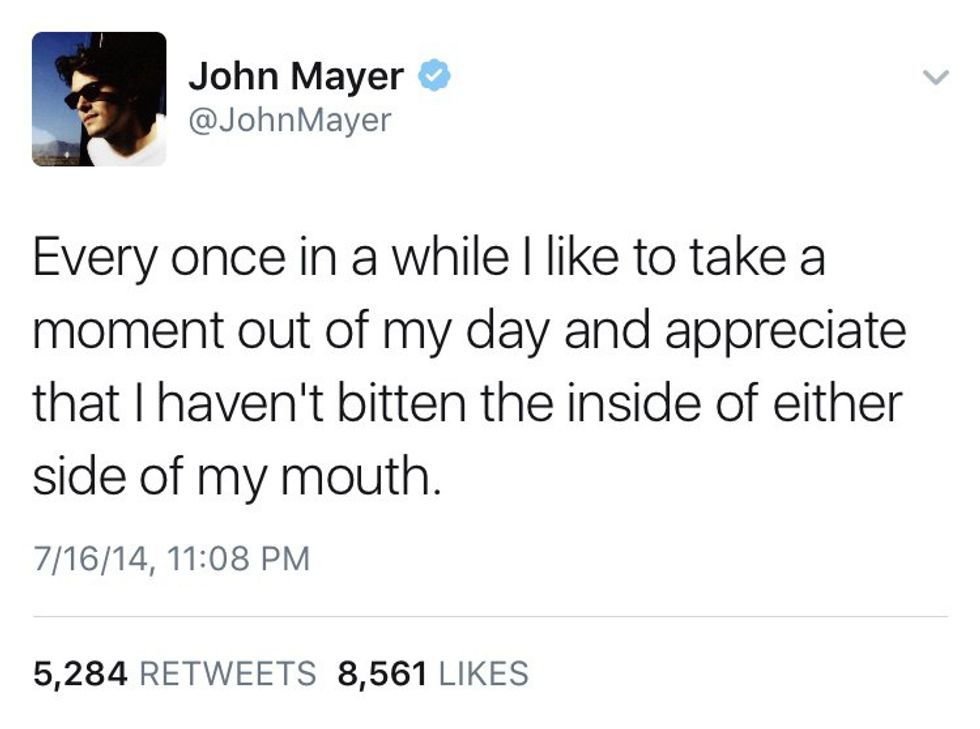Click the 8,561 likes count number
The width and height of the screenshot is (980, 729).
point(385,673)
